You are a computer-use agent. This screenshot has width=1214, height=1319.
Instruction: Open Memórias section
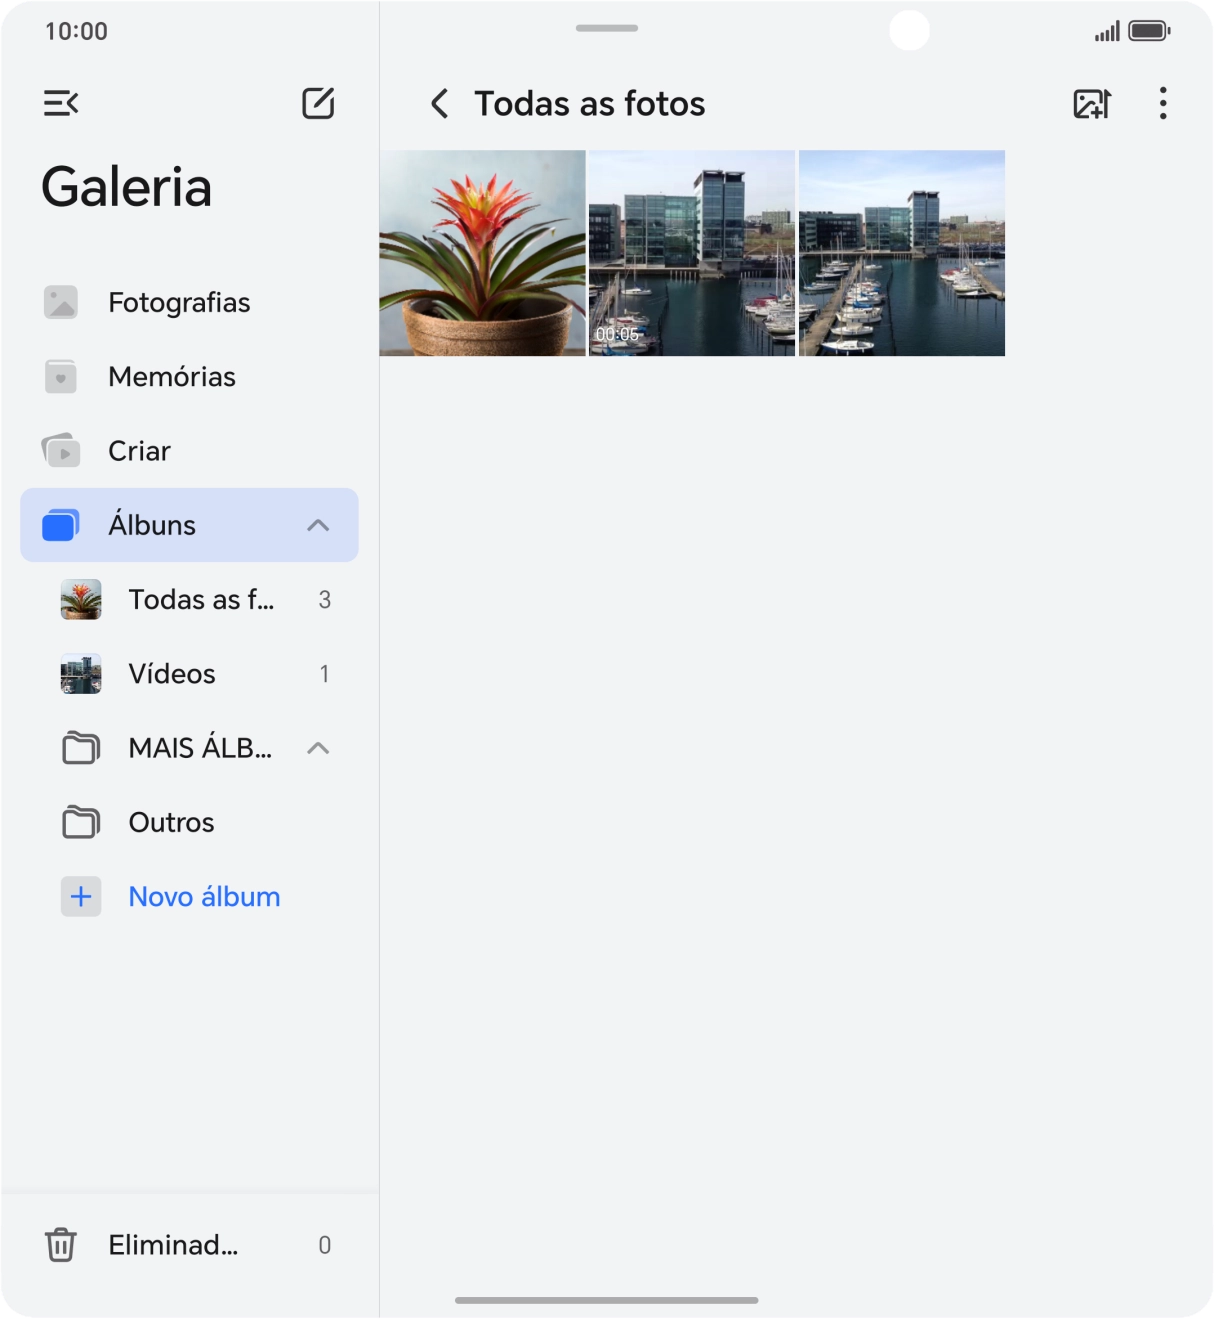(172, 377)
